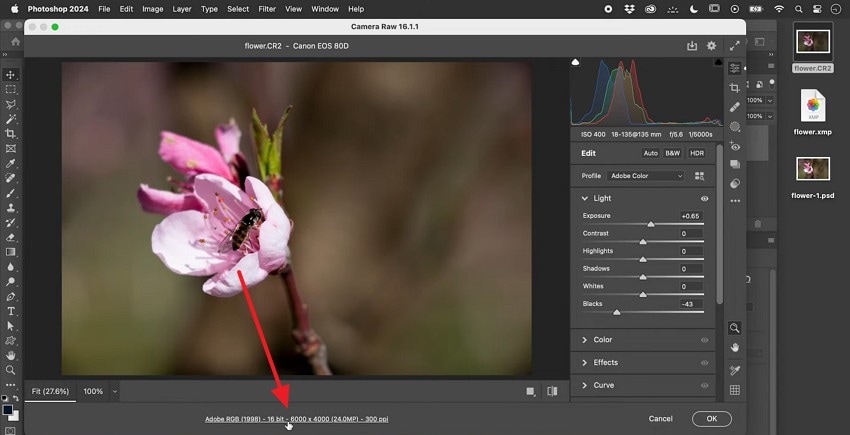Open more image settings three-dot icon
Image resolution: width=850 pixels, height=435 pixels.
pyautogui.click(x=735, y=201)
